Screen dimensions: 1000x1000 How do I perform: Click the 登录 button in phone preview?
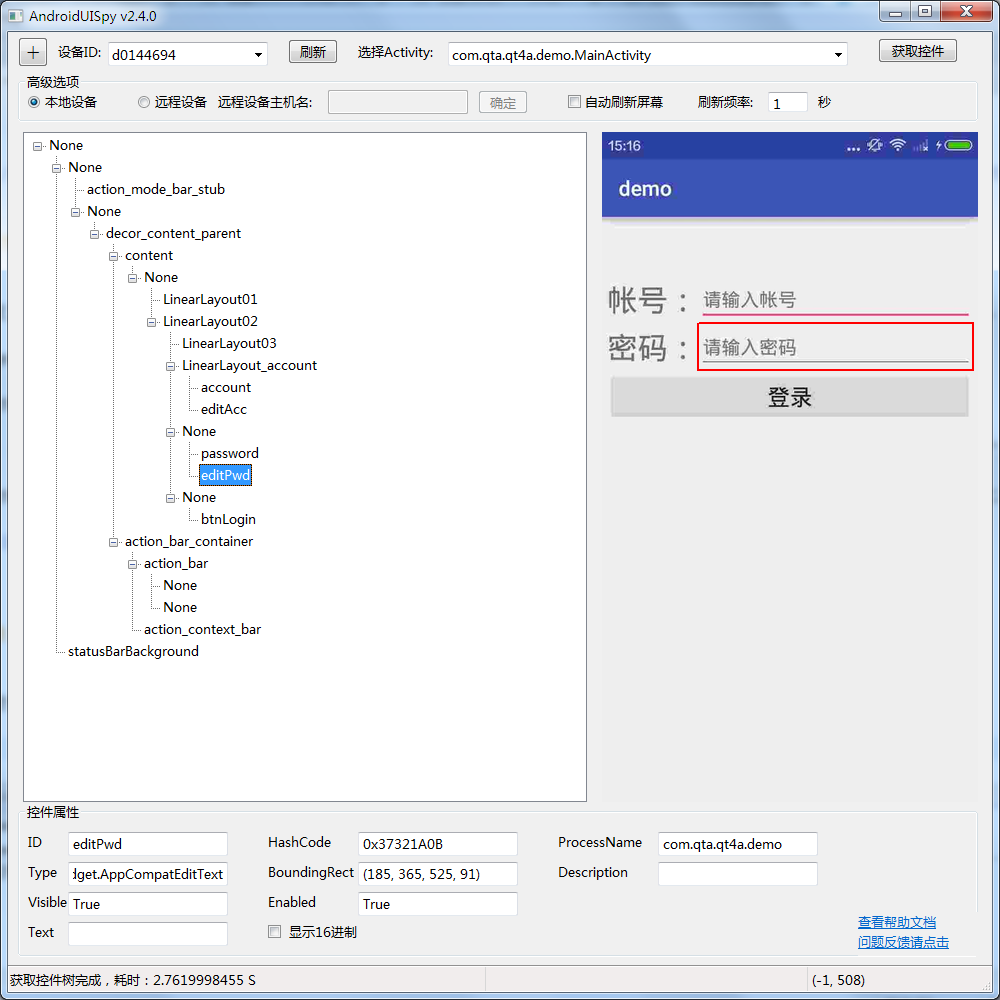[790, 397]
